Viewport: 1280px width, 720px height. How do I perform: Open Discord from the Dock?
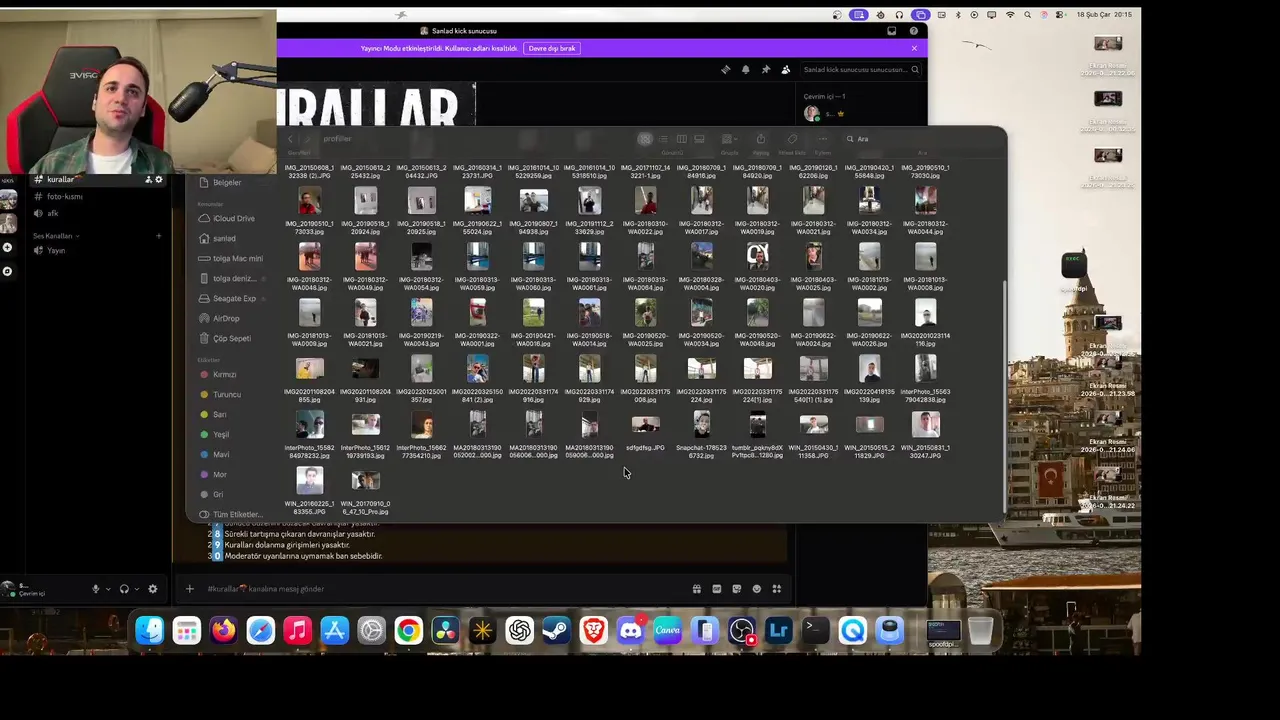631,630
